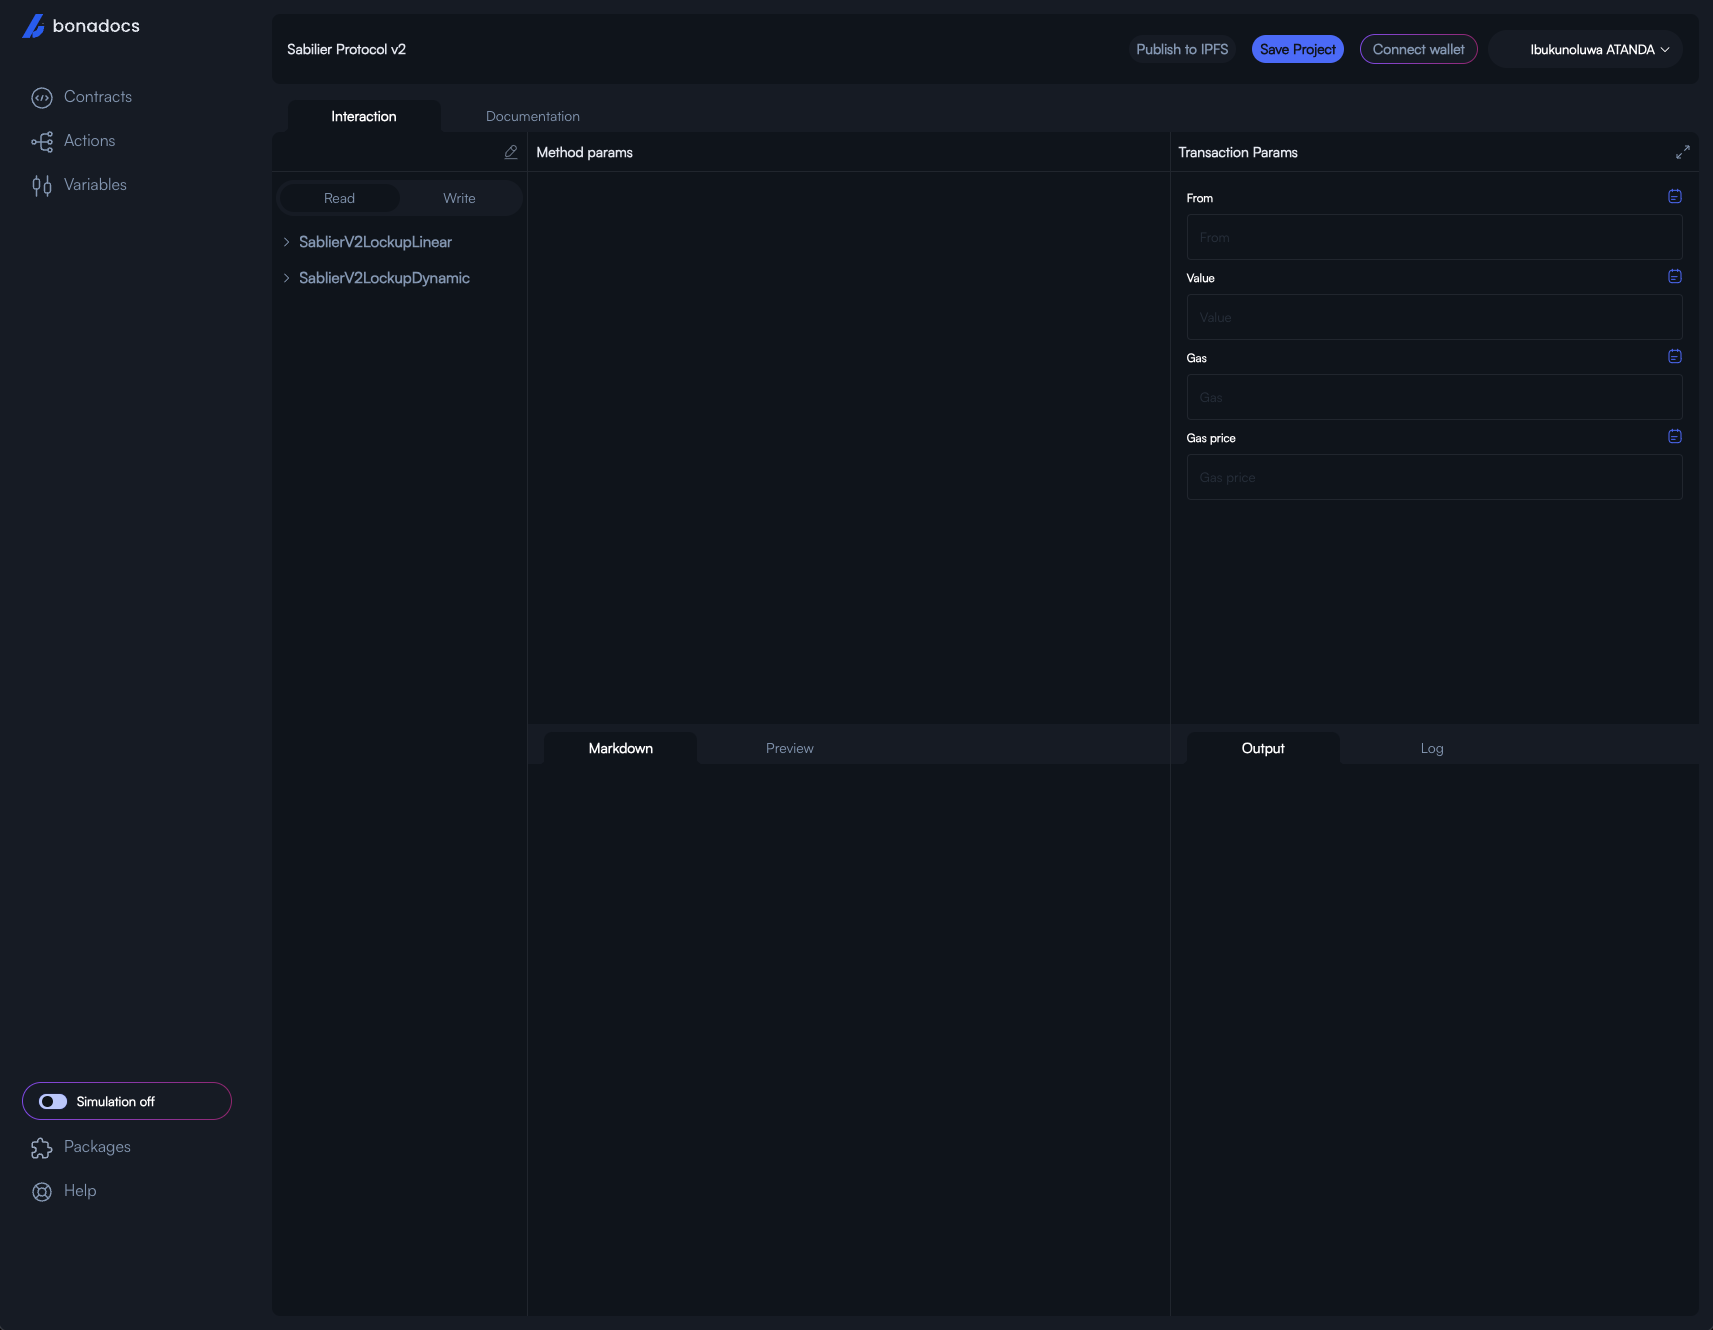This screenshot has height=1330, width=1713.
Task: Select the Write methods filter
Action: pyautogui.click(x=459, y=198)
